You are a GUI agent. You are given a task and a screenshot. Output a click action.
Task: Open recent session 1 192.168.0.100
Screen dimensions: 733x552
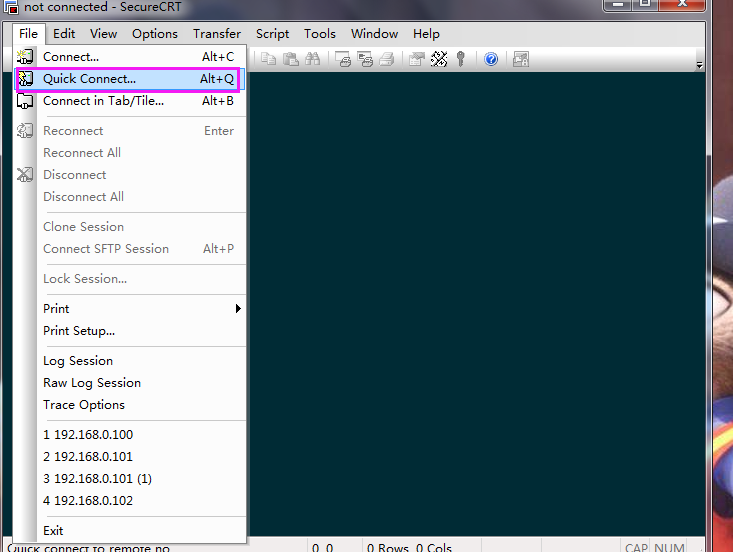pyautogui.click(x=129, y=435)
